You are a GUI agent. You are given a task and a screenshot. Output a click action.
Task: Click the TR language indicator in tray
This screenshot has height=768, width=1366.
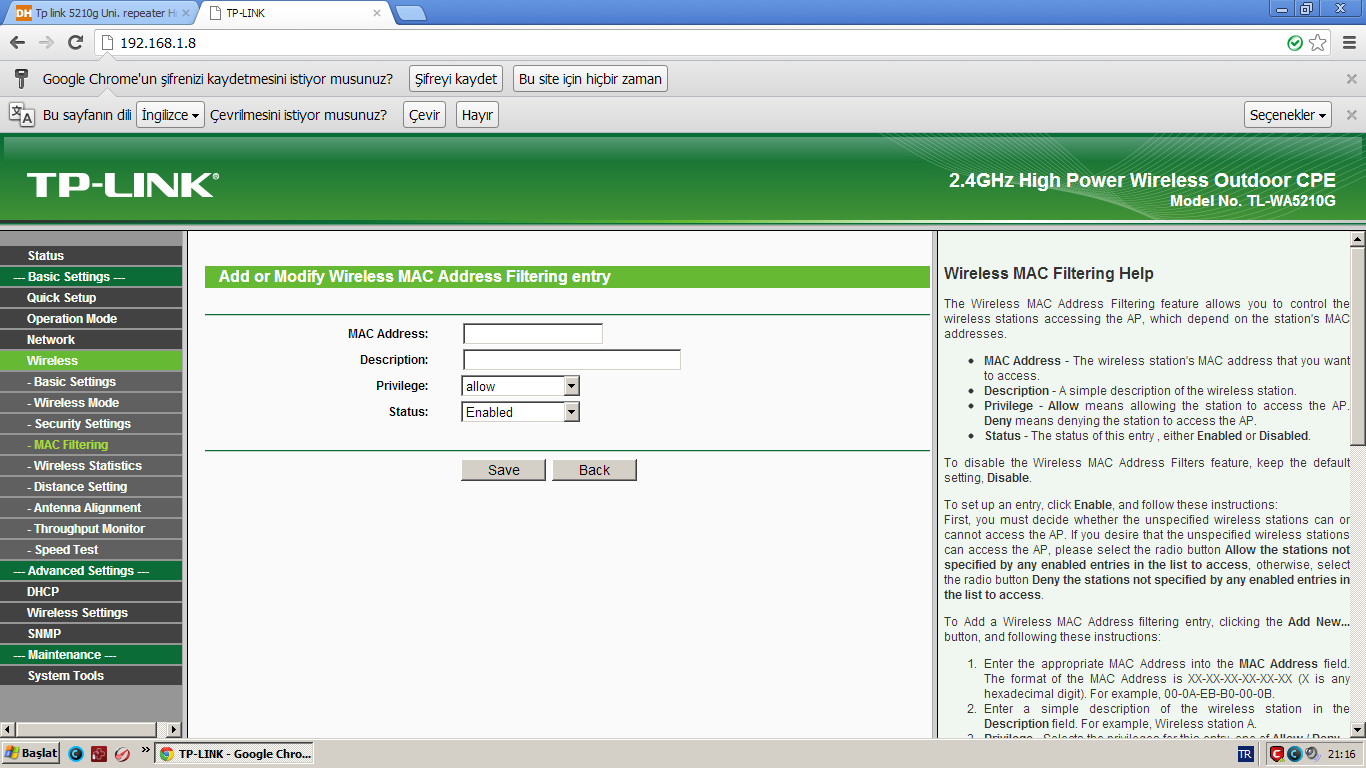[x=1245, y=754]
